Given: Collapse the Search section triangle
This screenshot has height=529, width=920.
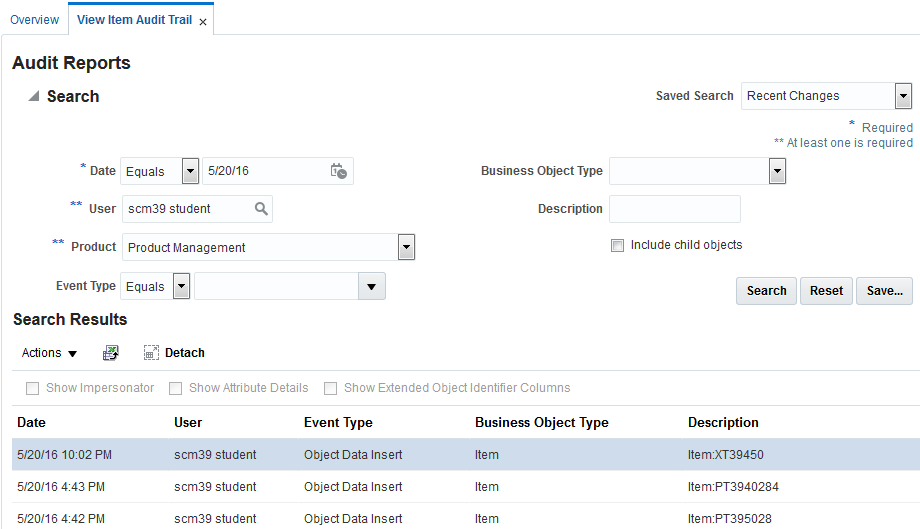Looking at the screenshot, I should (x=33, y=97).
